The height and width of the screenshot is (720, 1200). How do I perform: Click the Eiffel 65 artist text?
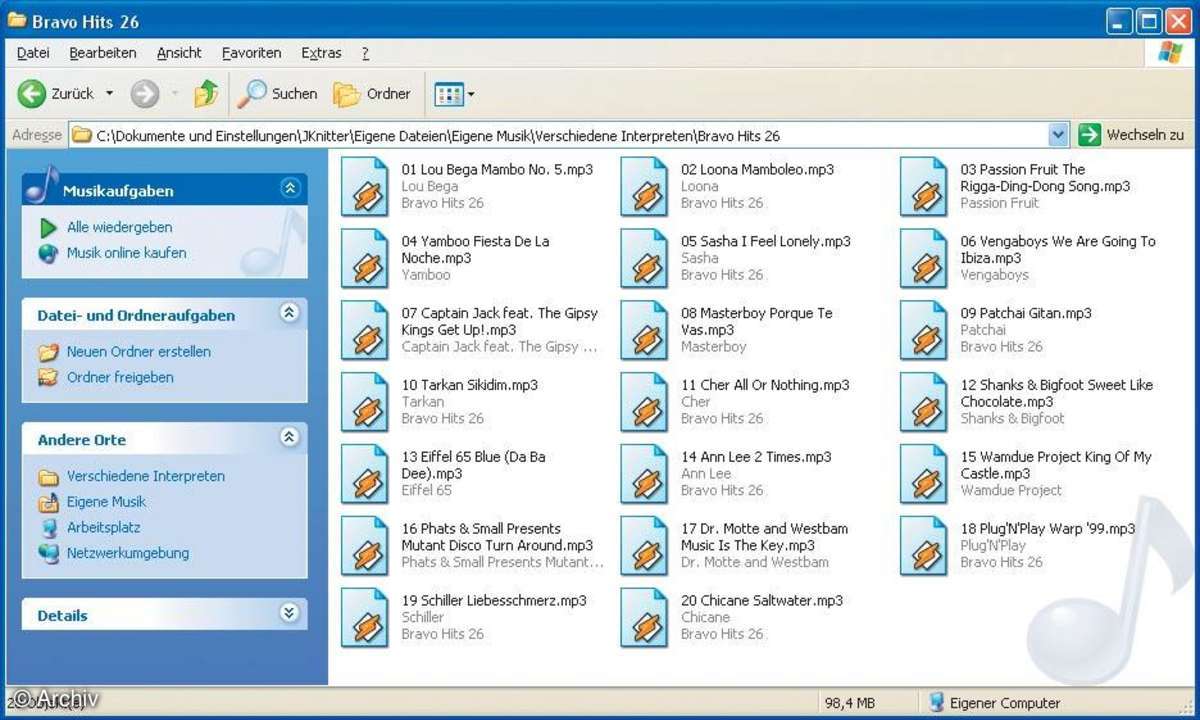427,490
